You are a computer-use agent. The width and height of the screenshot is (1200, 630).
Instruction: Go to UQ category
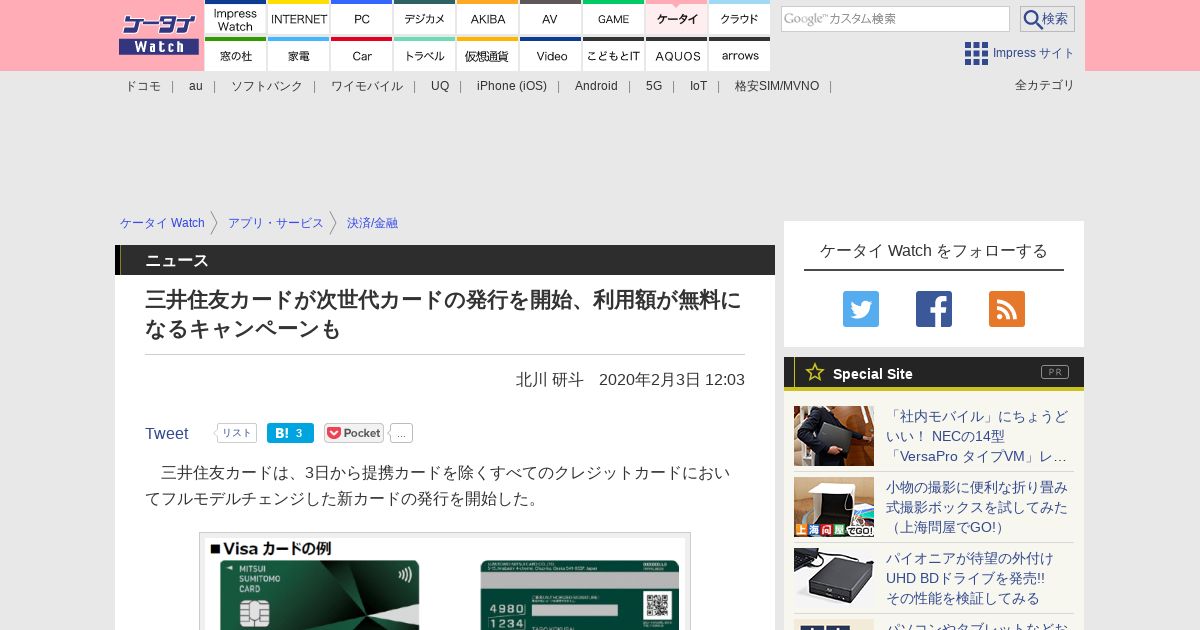click(440, 86)
